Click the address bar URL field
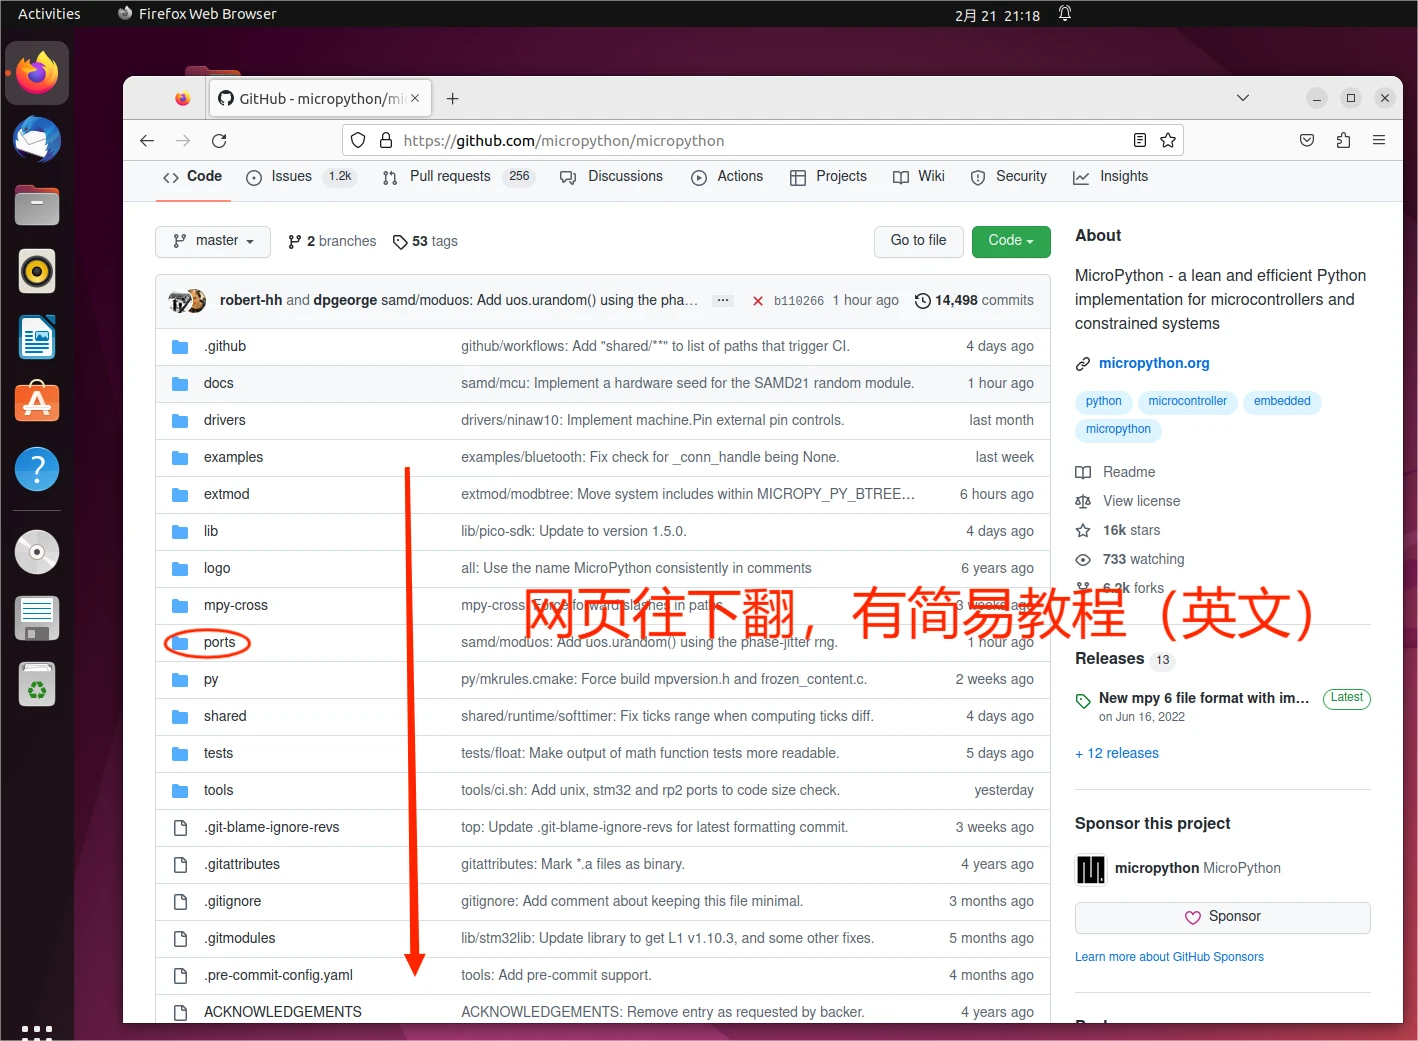1418x1041 pixels. [762, 141]
